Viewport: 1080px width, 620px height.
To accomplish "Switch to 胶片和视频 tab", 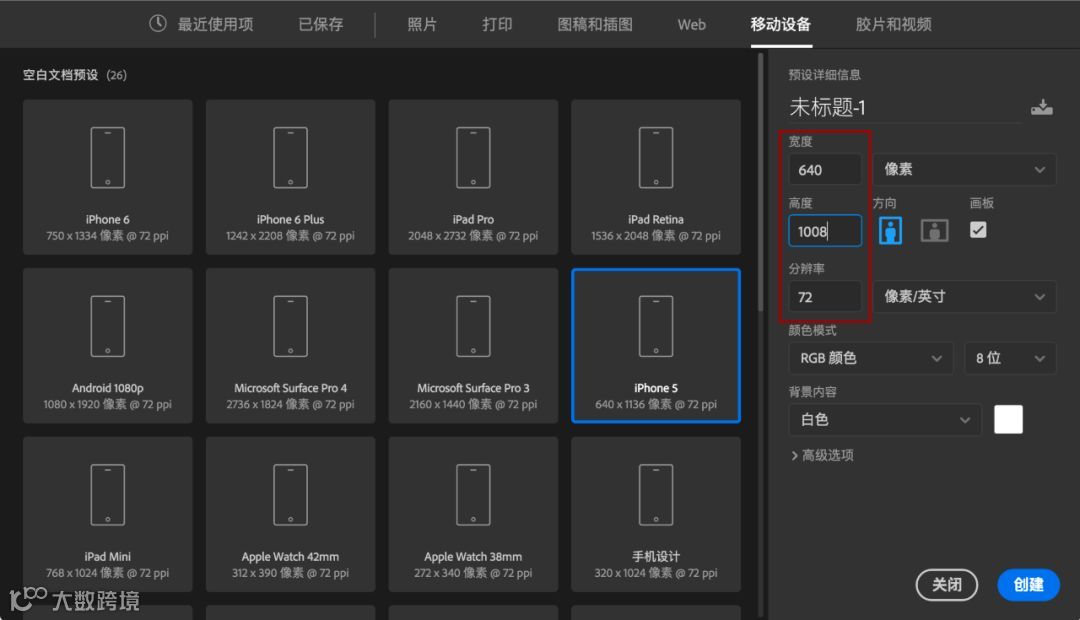I will click(893, 24).
